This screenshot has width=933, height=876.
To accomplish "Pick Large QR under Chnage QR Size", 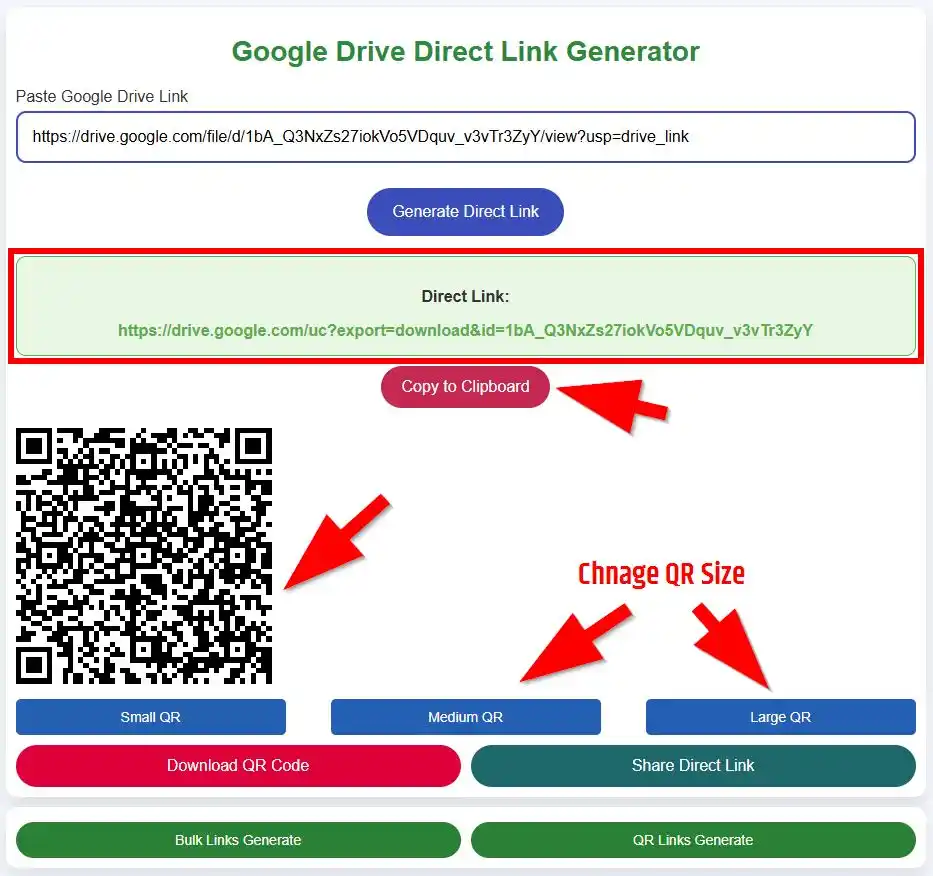I will click(x=780, y=716).
